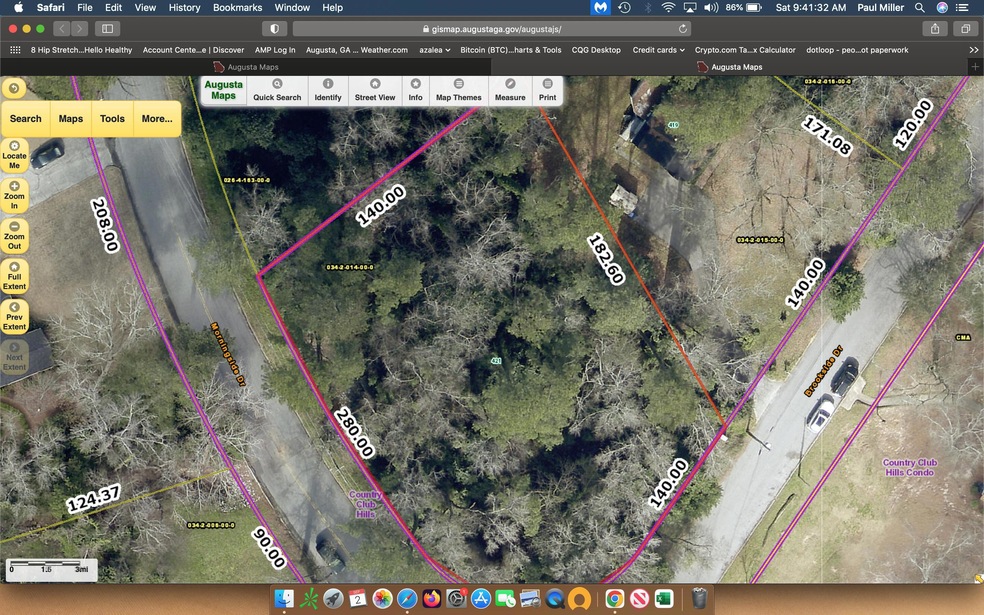Screen dimensions: 984x615
Task: Open Excel from the Dock
Action: pos(664,598)
